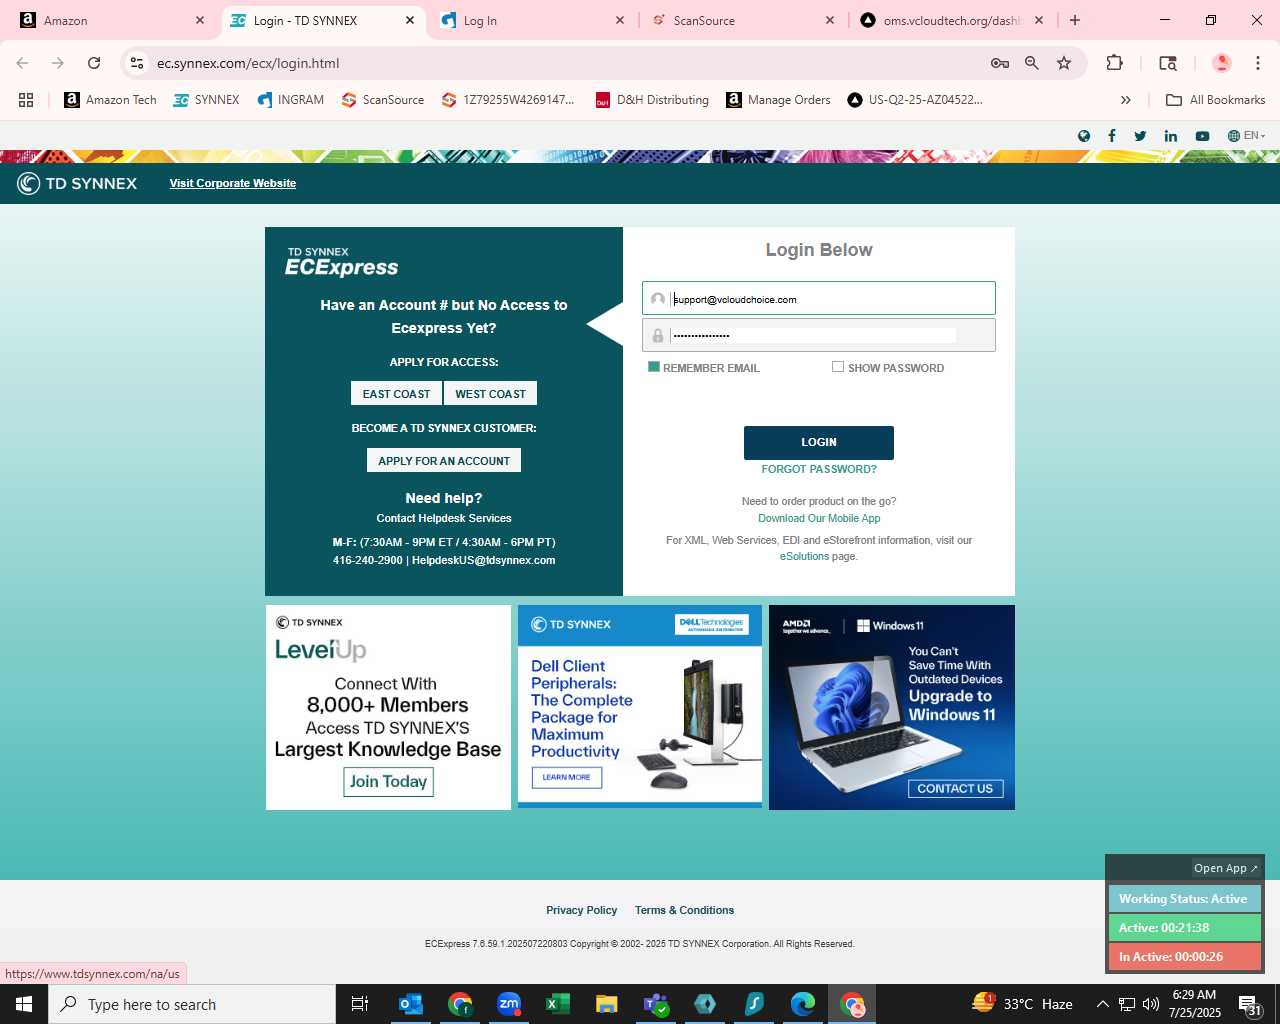This screenshot has height=1024, width=1280.
Task: Open D&H Distributing bookmark
Action: pos(652,100)
